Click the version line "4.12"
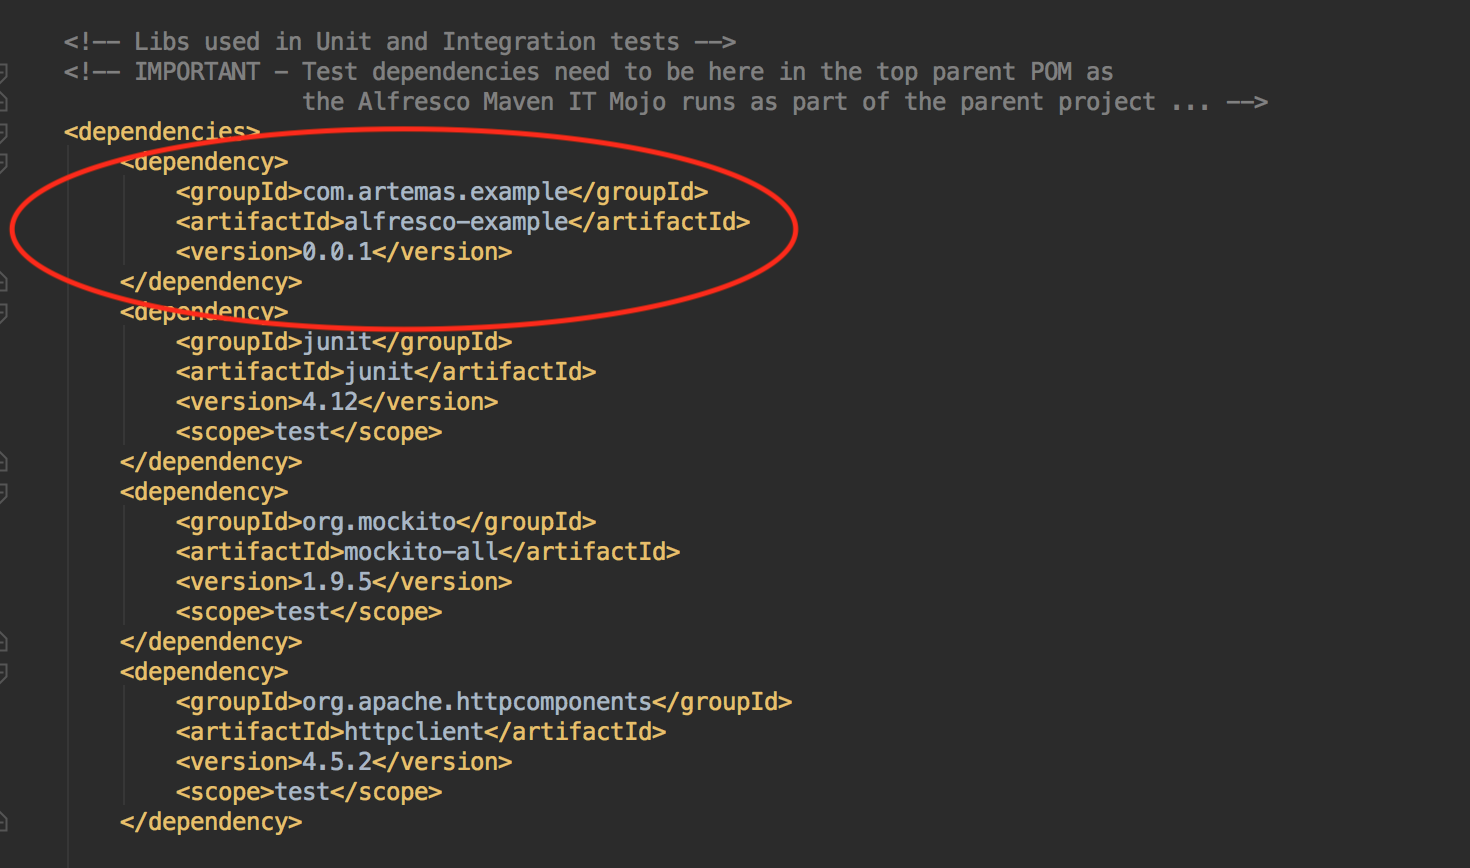The width and height of the screenshot is (1470, 868). point(337,402)
